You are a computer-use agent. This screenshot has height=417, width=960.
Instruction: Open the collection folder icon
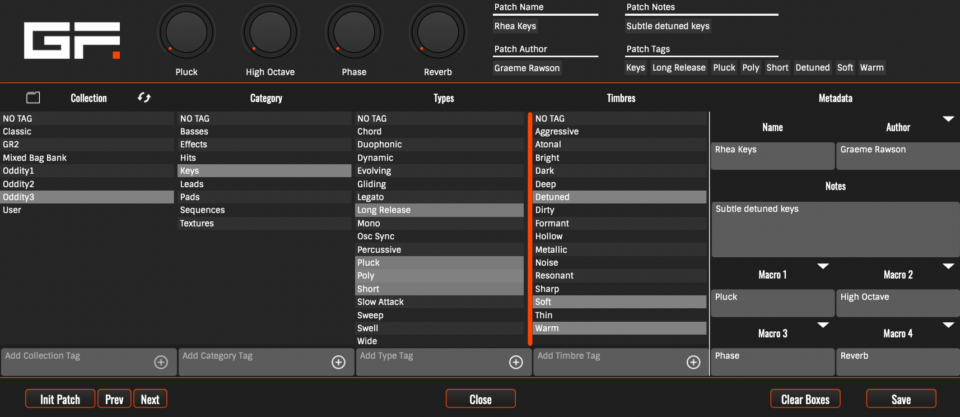[x=33, y=97]
